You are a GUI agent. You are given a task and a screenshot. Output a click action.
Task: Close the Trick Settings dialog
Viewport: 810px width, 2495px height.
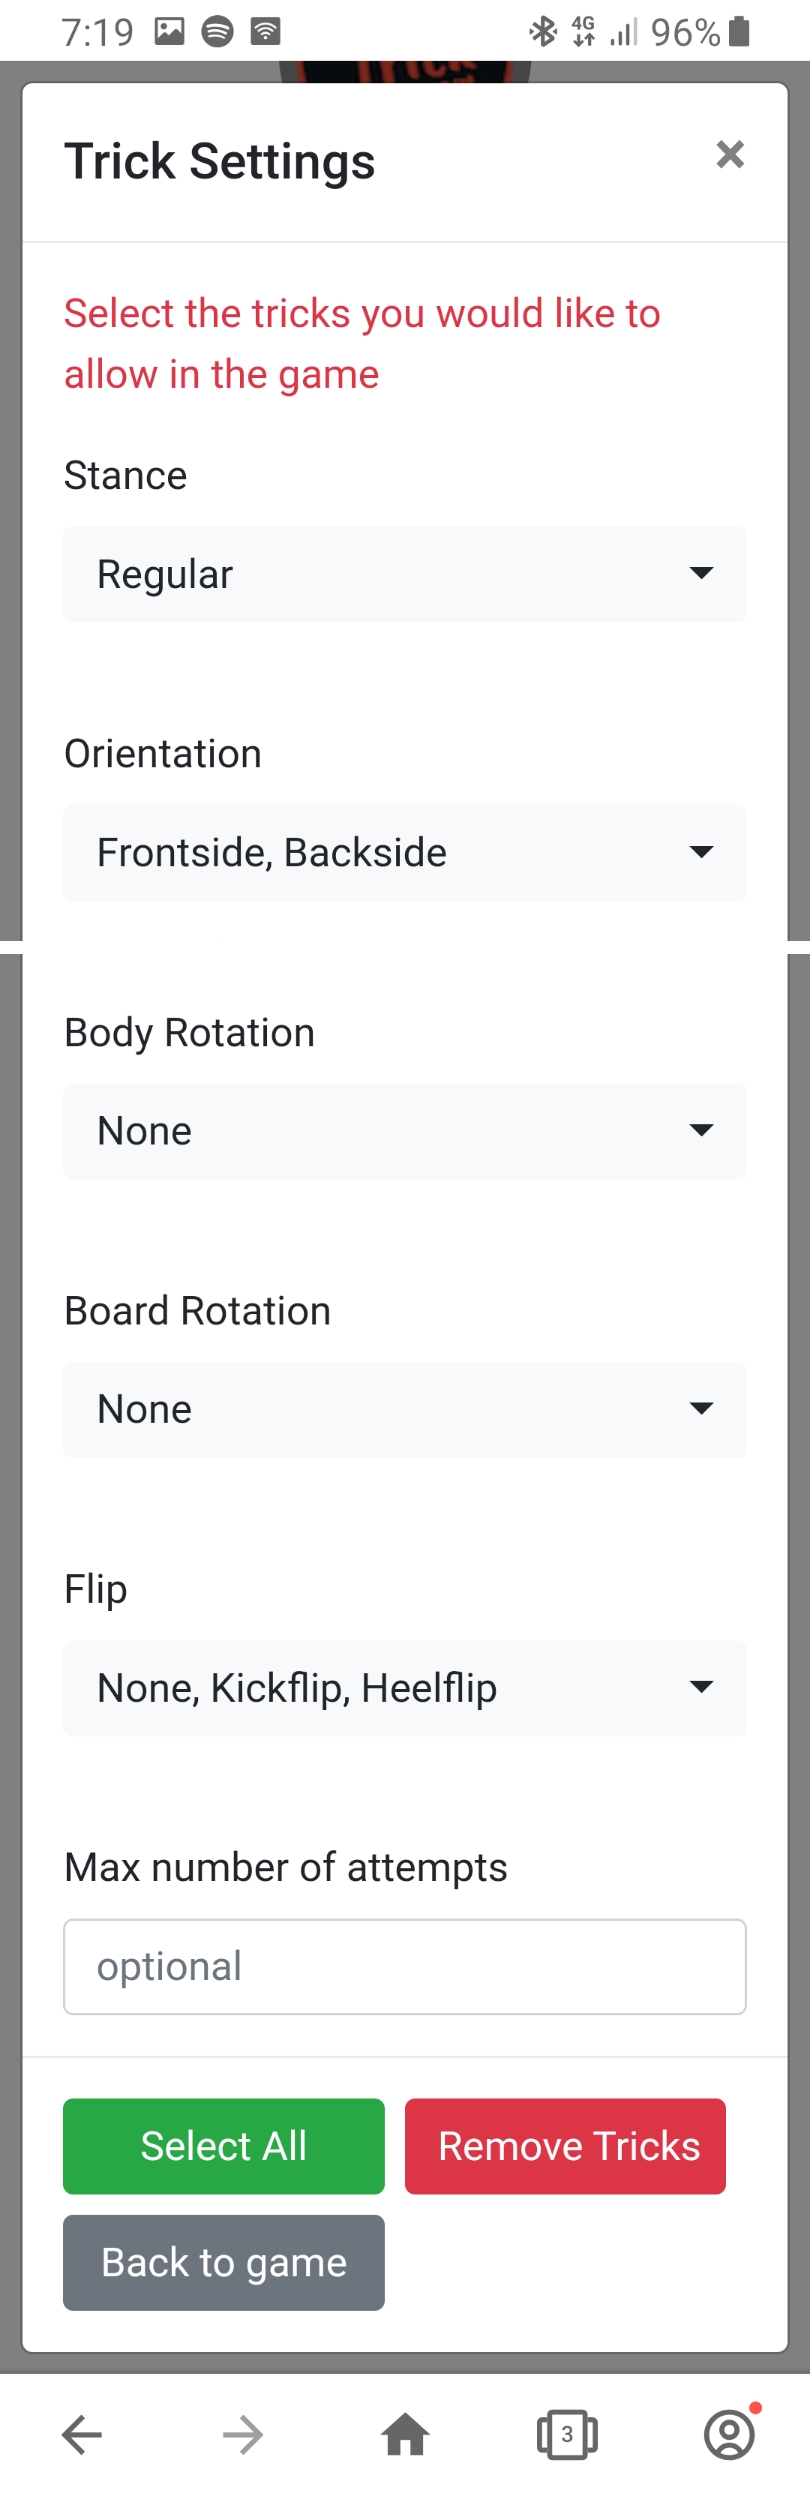(x=730, y=154)
